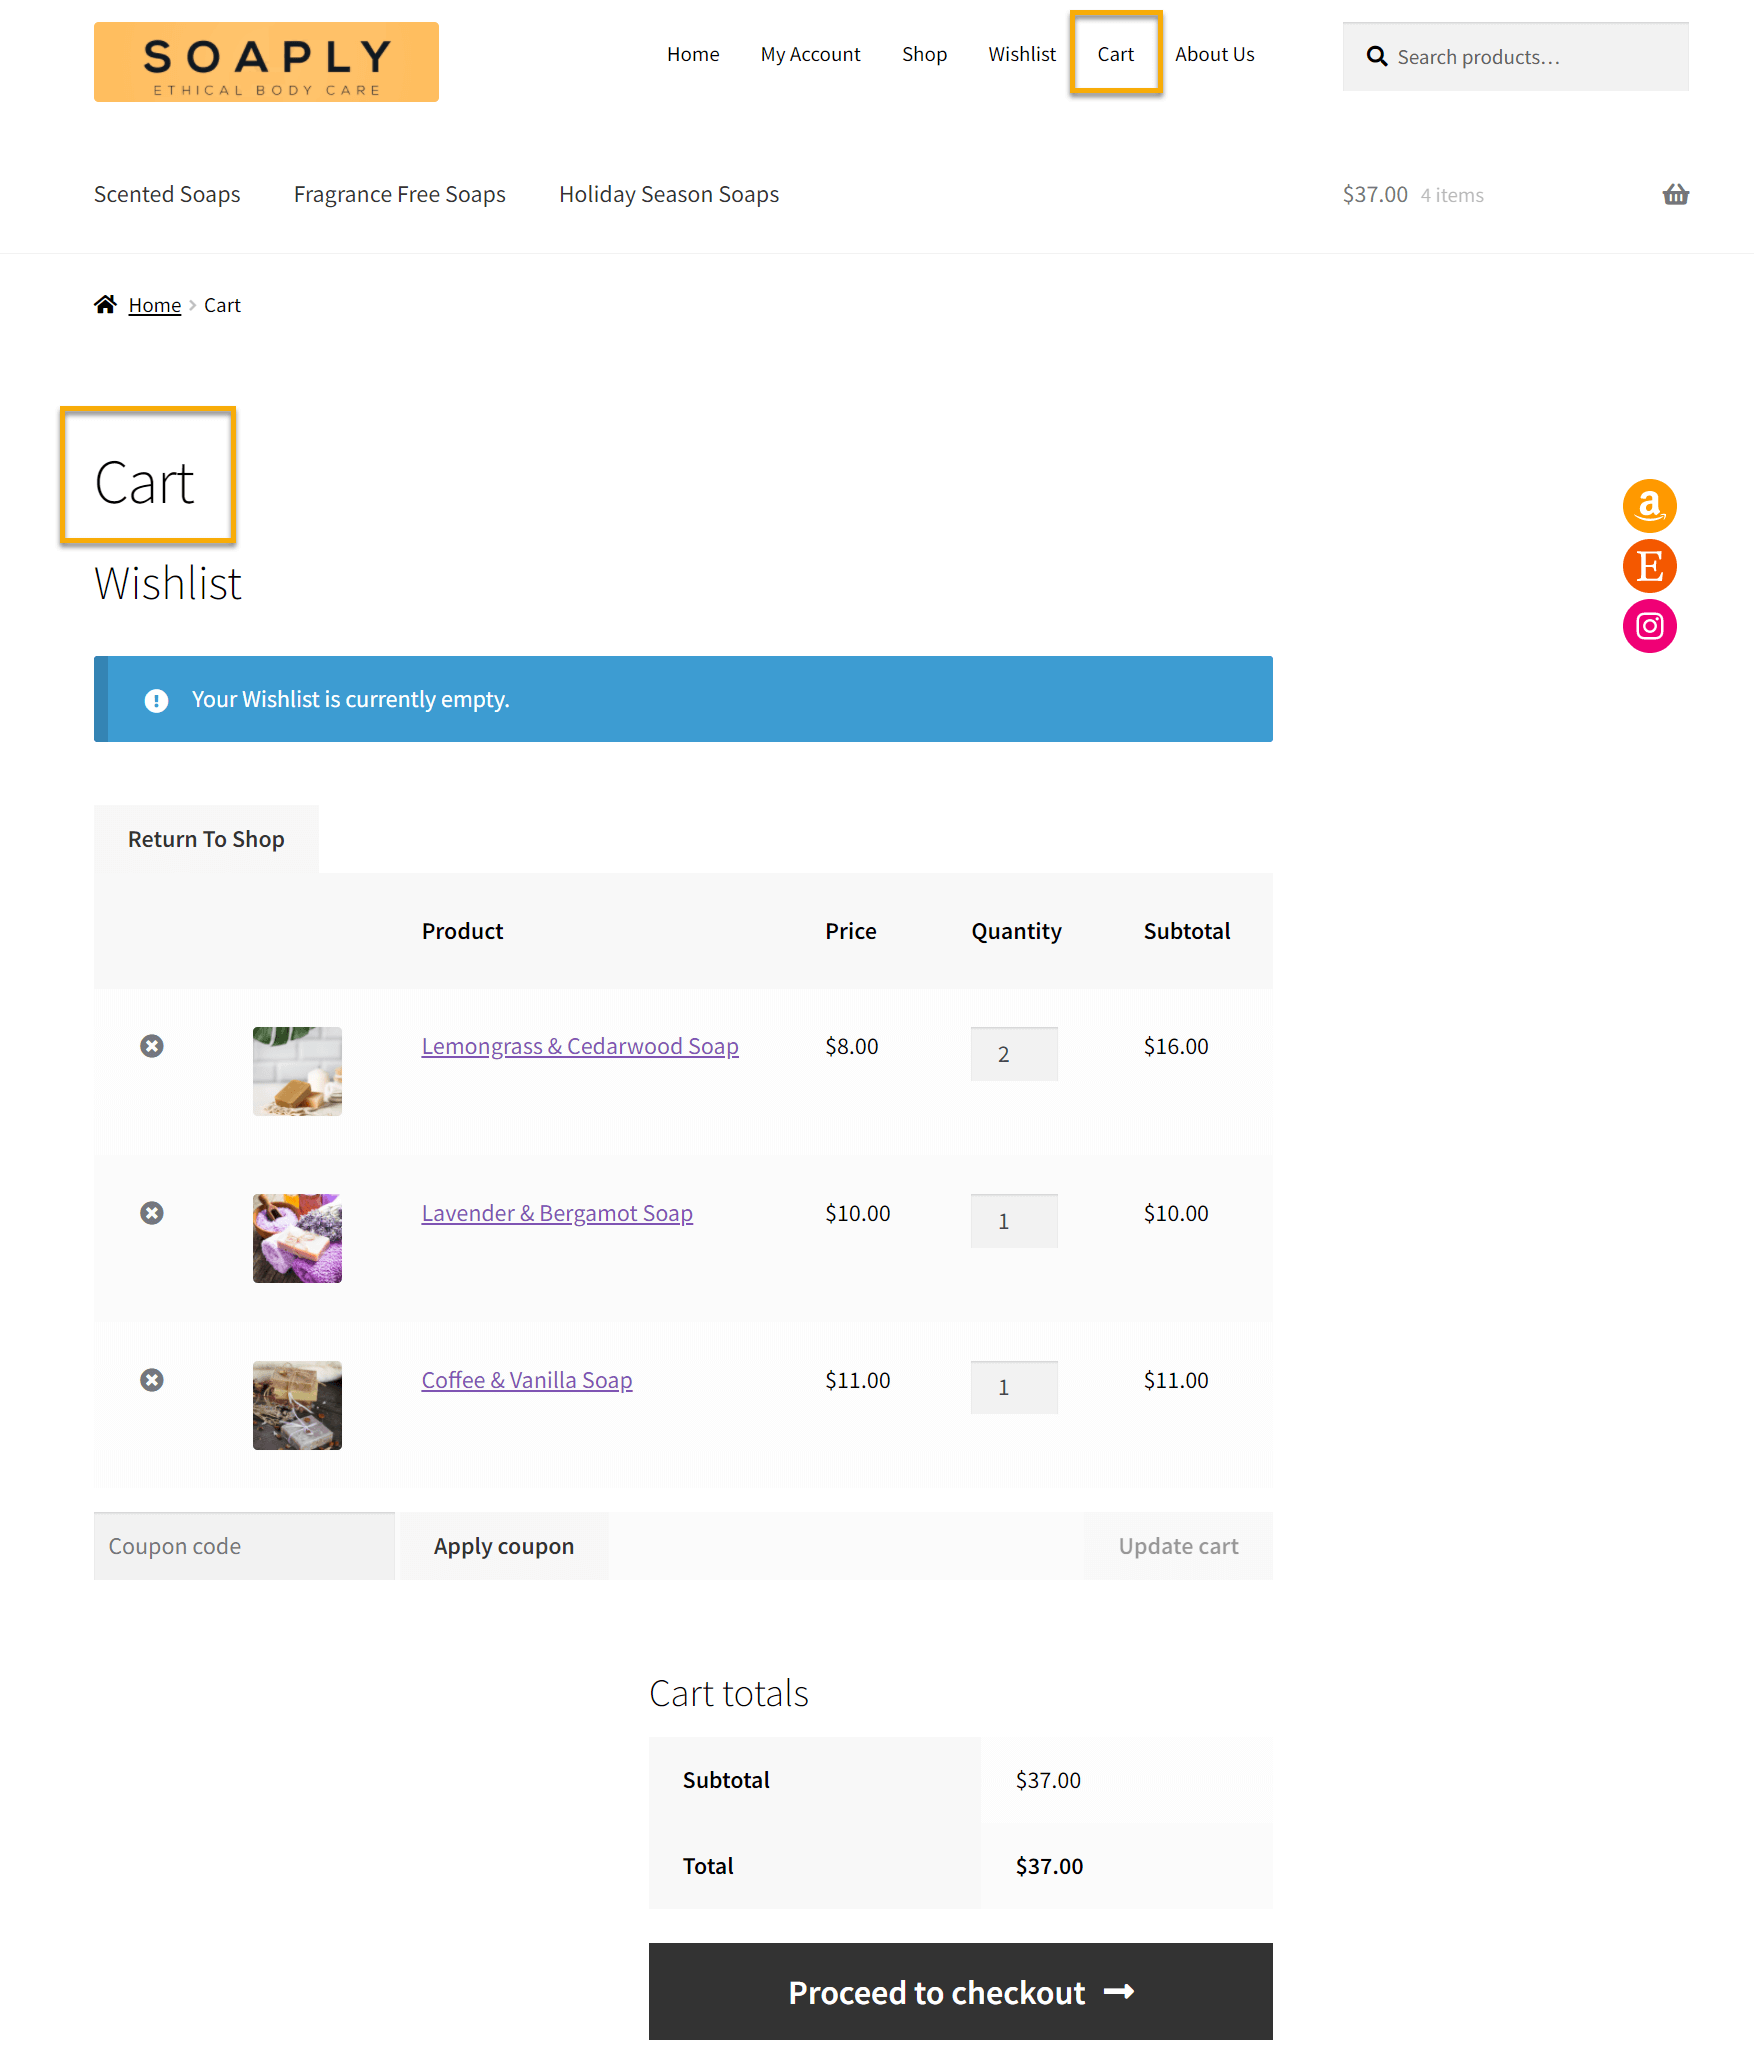Click the Update cart button

tap(1178, 1546)
